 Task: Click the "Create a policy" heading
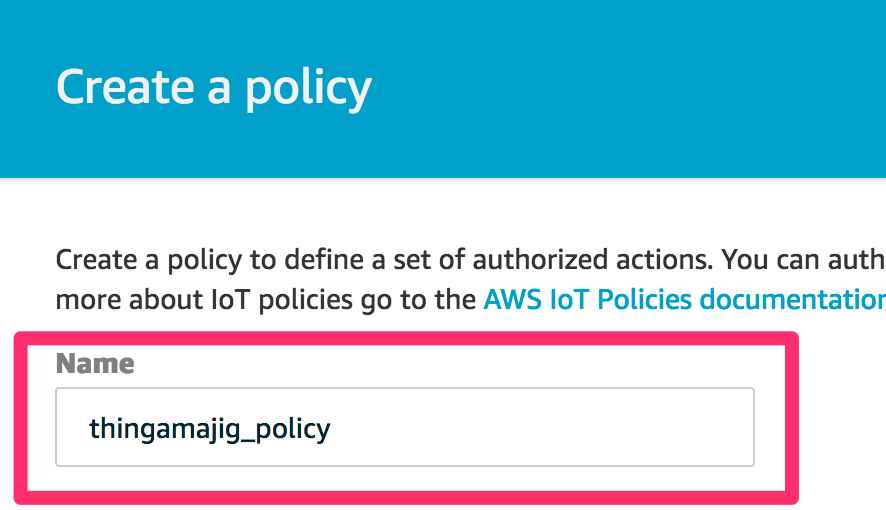click(x=214, y=87)
